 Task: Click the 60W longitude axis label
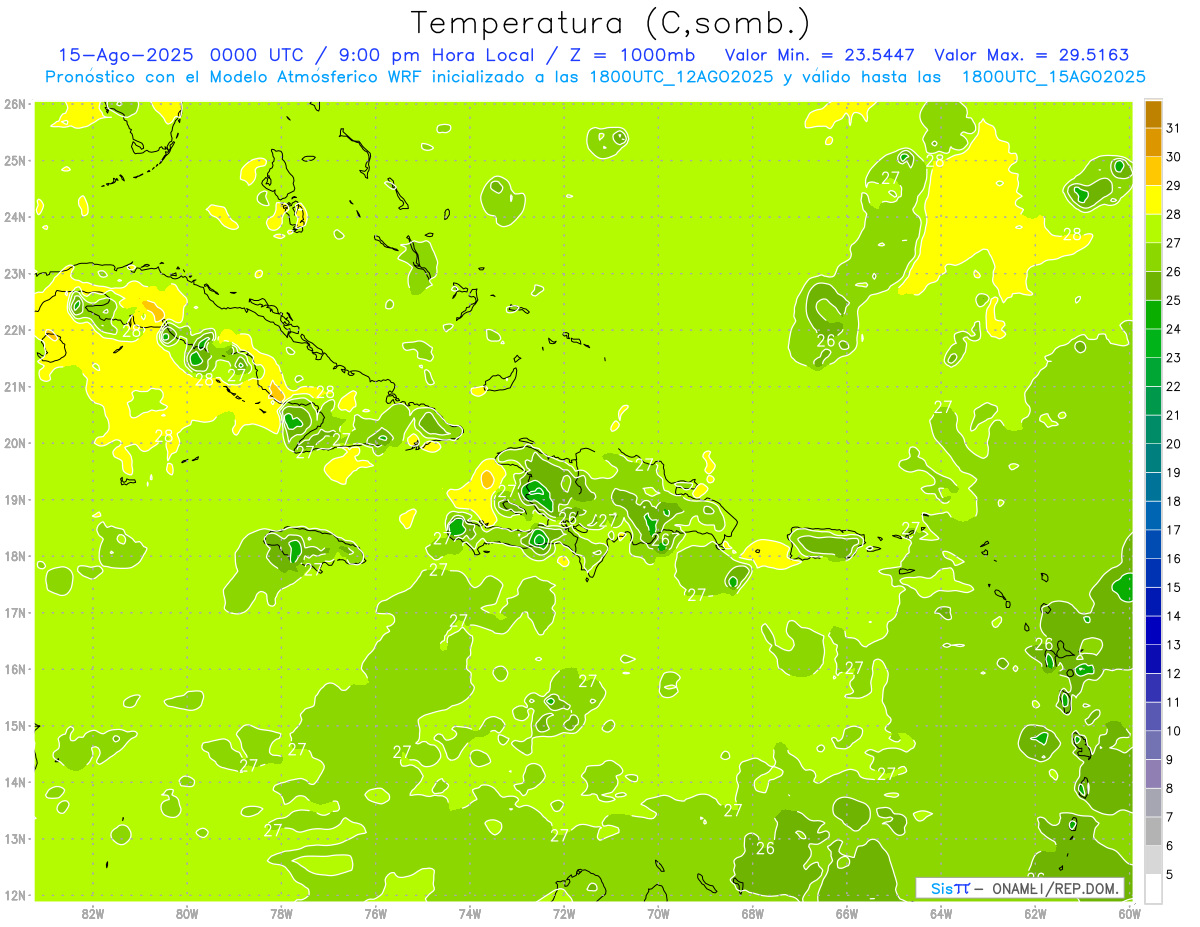coord(1130,913)
